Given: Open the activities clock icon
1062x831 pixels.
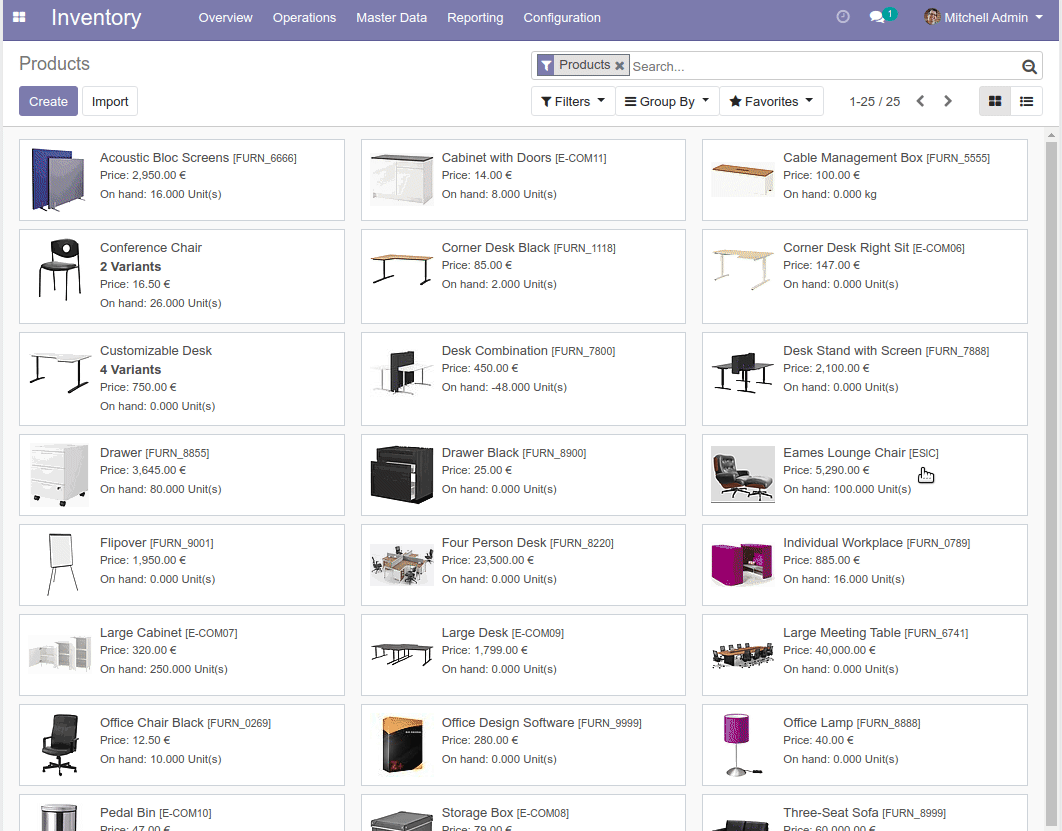Looking at the screenshot, I should (x=843, y=17).
